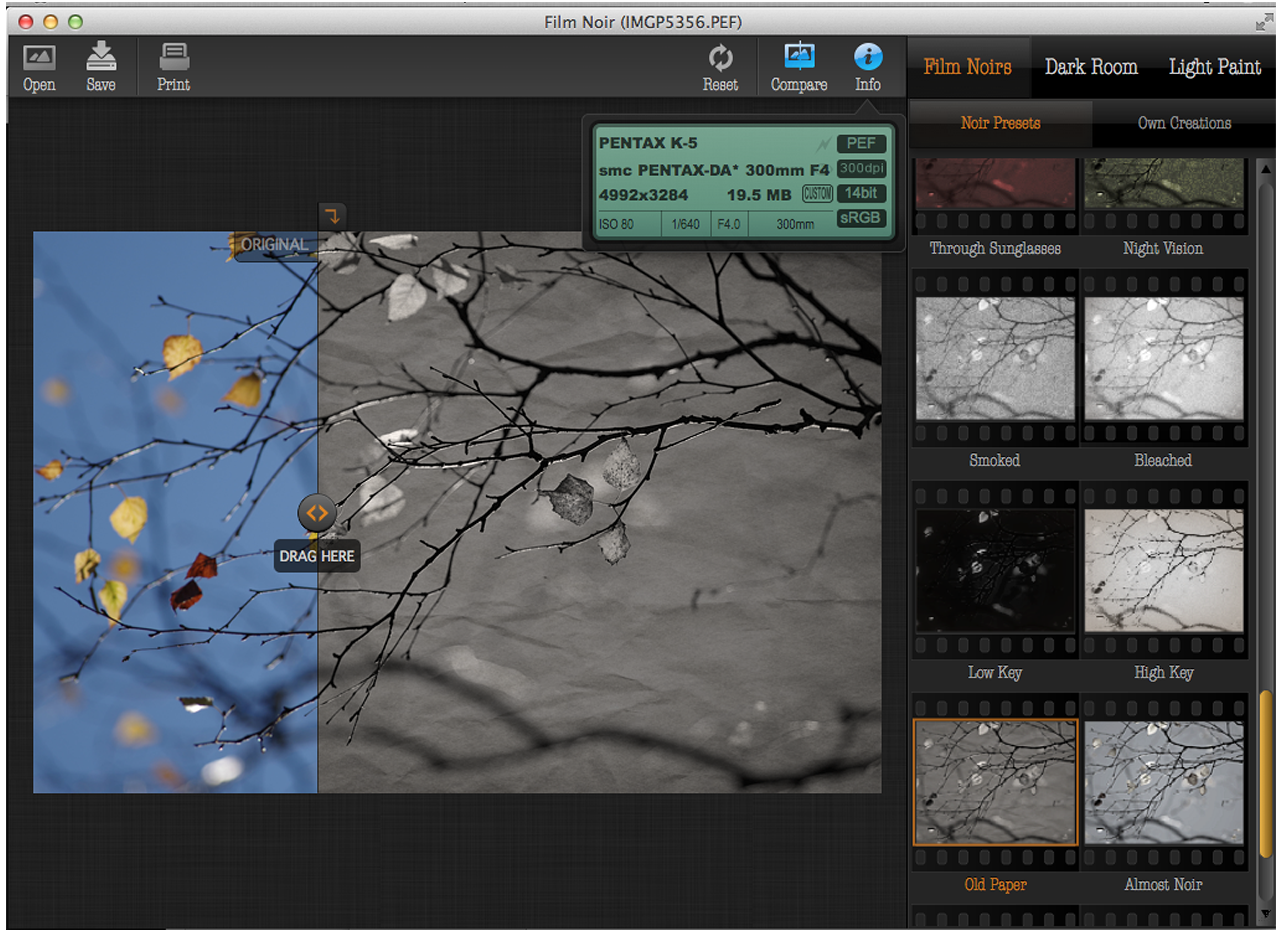Select the Old Paper preset thumbnail
The width and height of the screenshot is (1280, 930).
click(995, 782)
